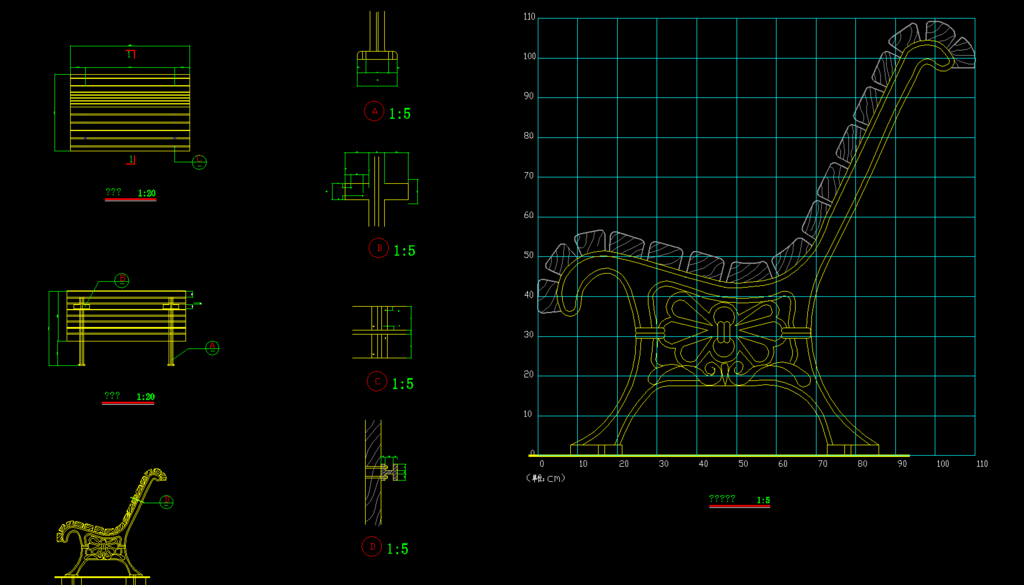1024x585 pixels.
Task: Select the 50 label on the horizontal axis
Action: pos(742,464)
